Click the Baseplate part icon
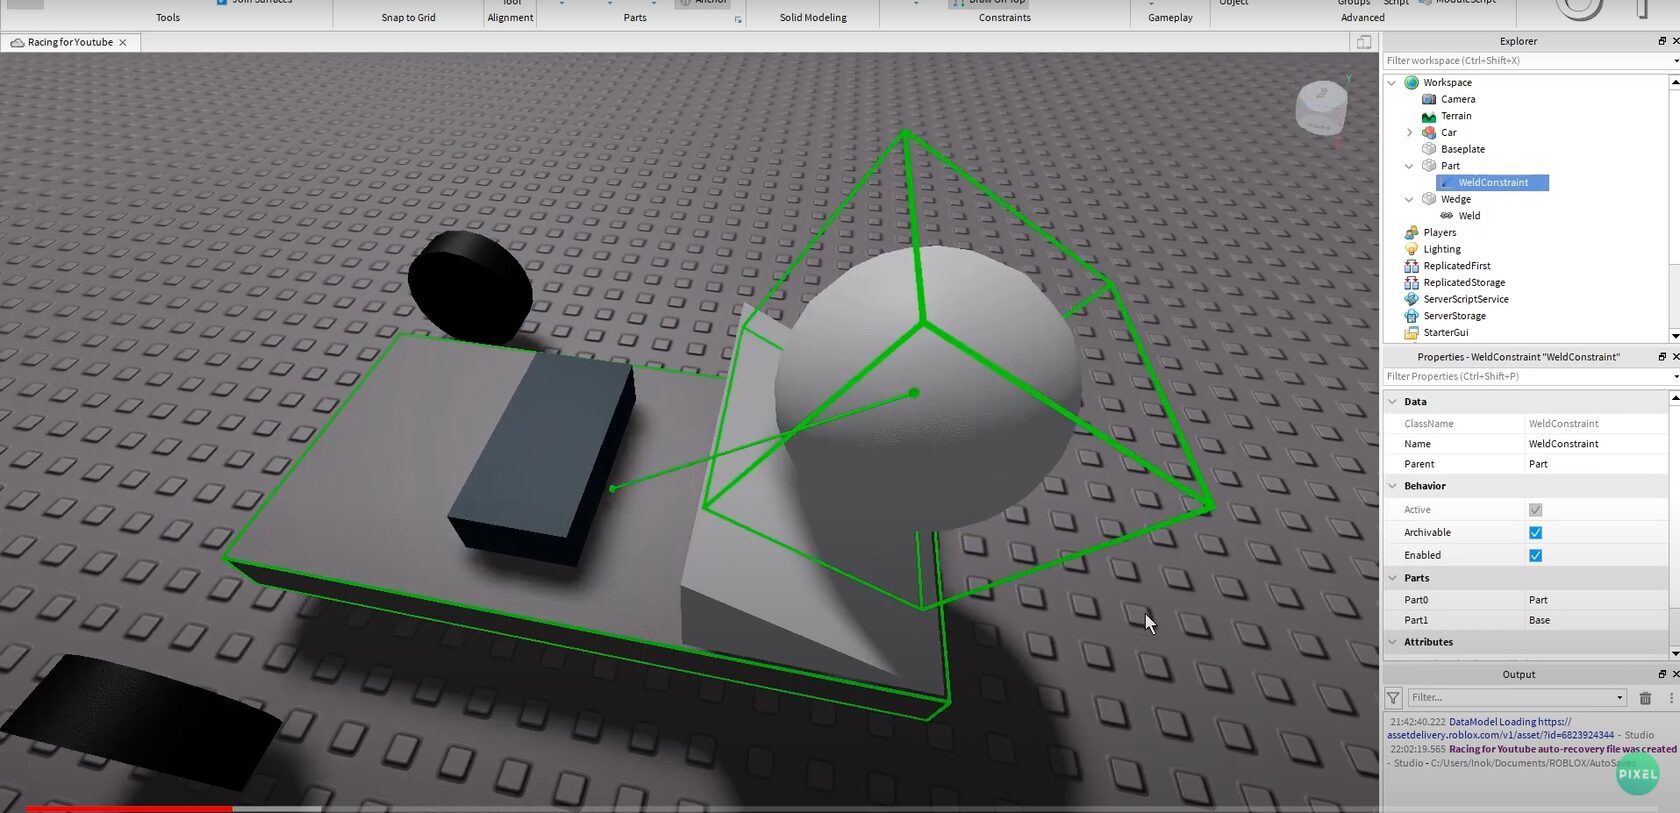The image size is (1680, 813). coord(1429,149)
